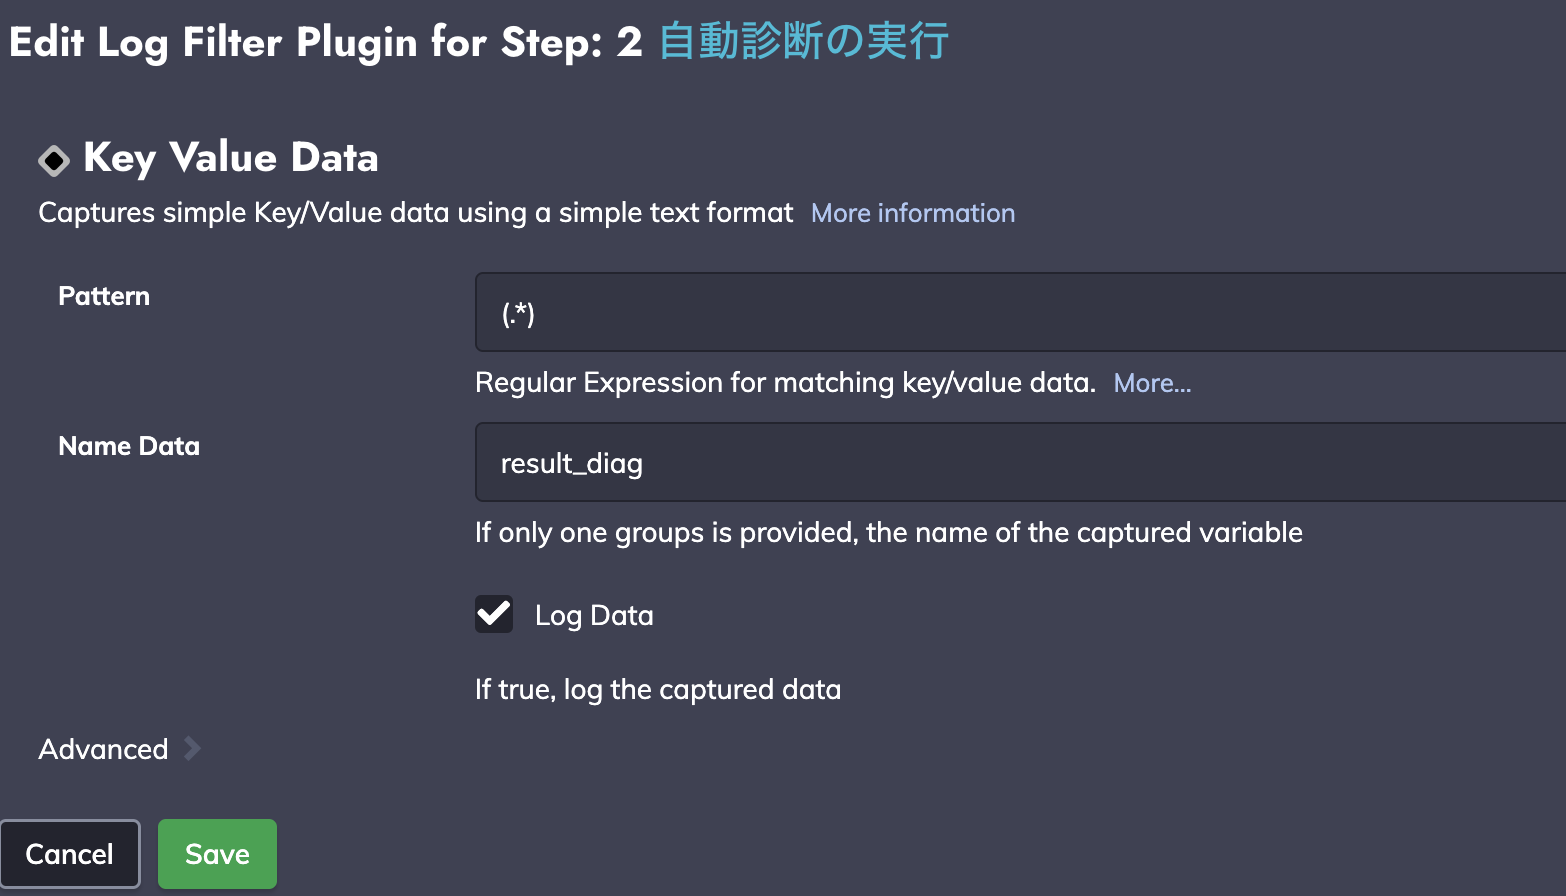The width and height of the screenshot is (1566, 896).
Task: Open the More... link for regex help
Action: (x=1152, y=383)
